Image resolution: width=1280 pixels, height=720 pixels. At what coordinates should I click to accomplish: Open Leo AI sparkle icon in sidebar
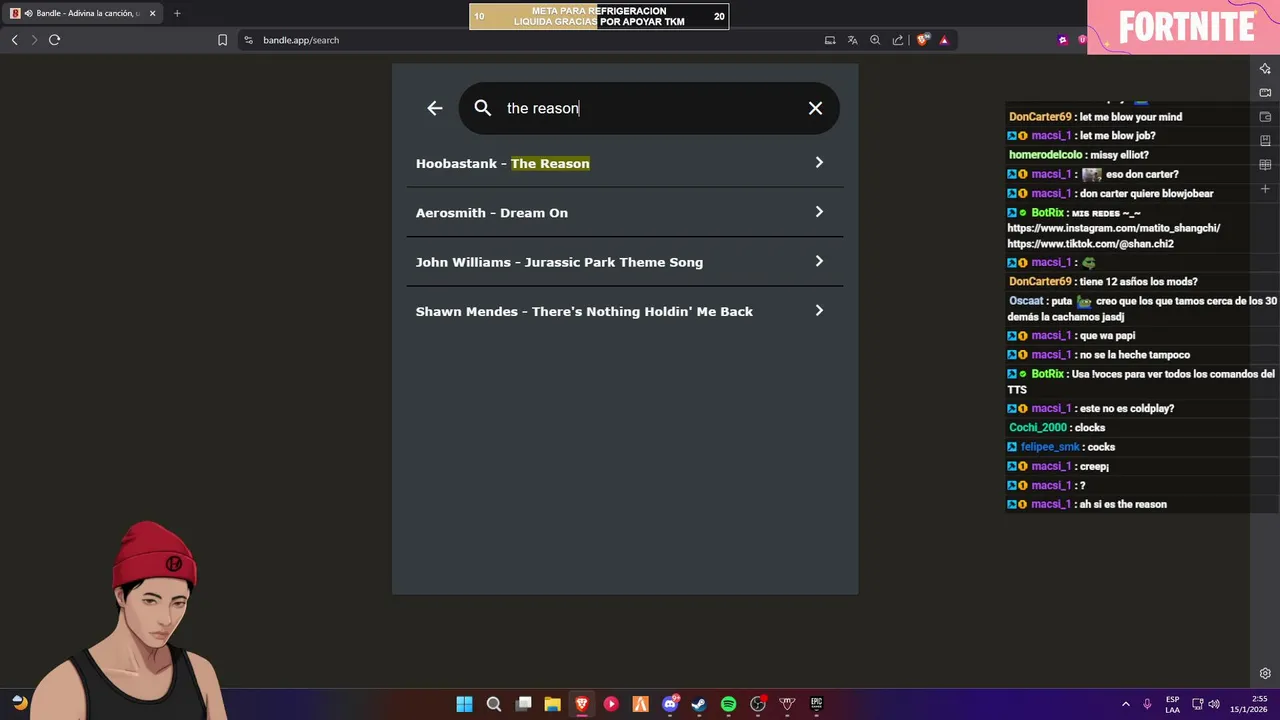[x=1265, y=69]
